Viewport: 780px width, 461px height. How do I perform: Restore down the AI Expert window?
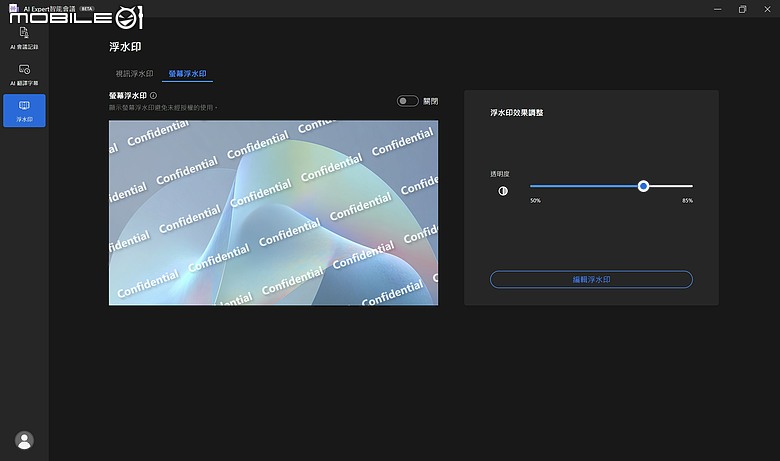pyautogui.click(x=742, y=9)
